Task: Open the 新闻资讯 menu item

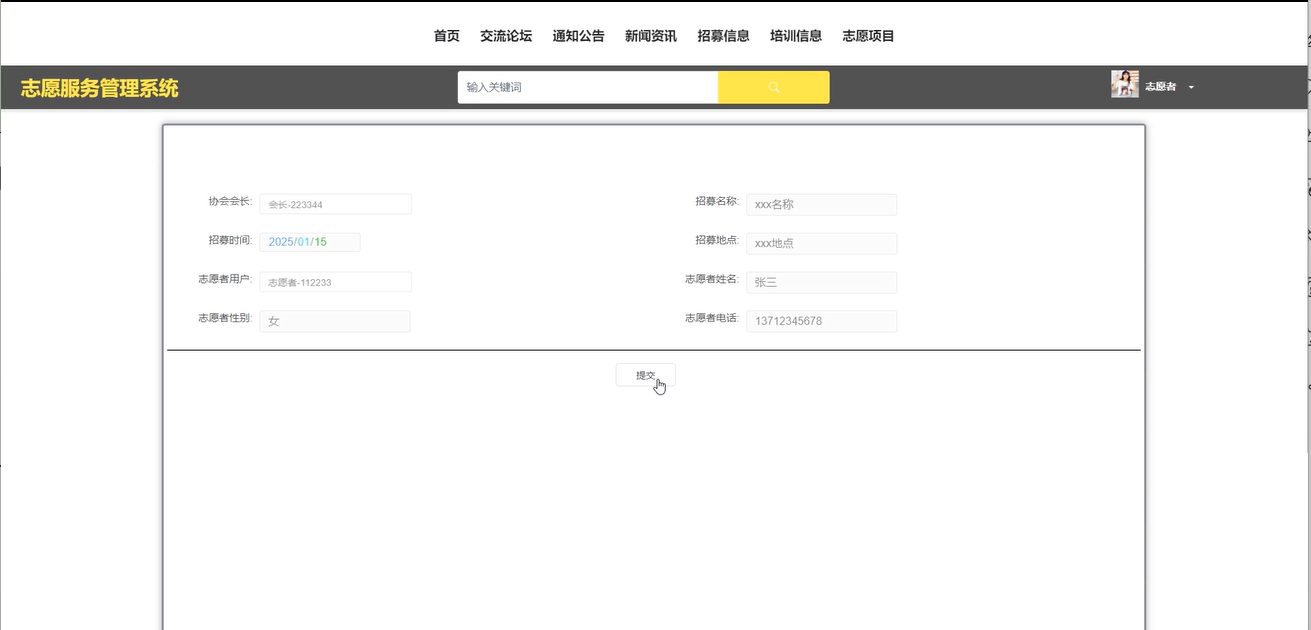Action: coord(651,36)
